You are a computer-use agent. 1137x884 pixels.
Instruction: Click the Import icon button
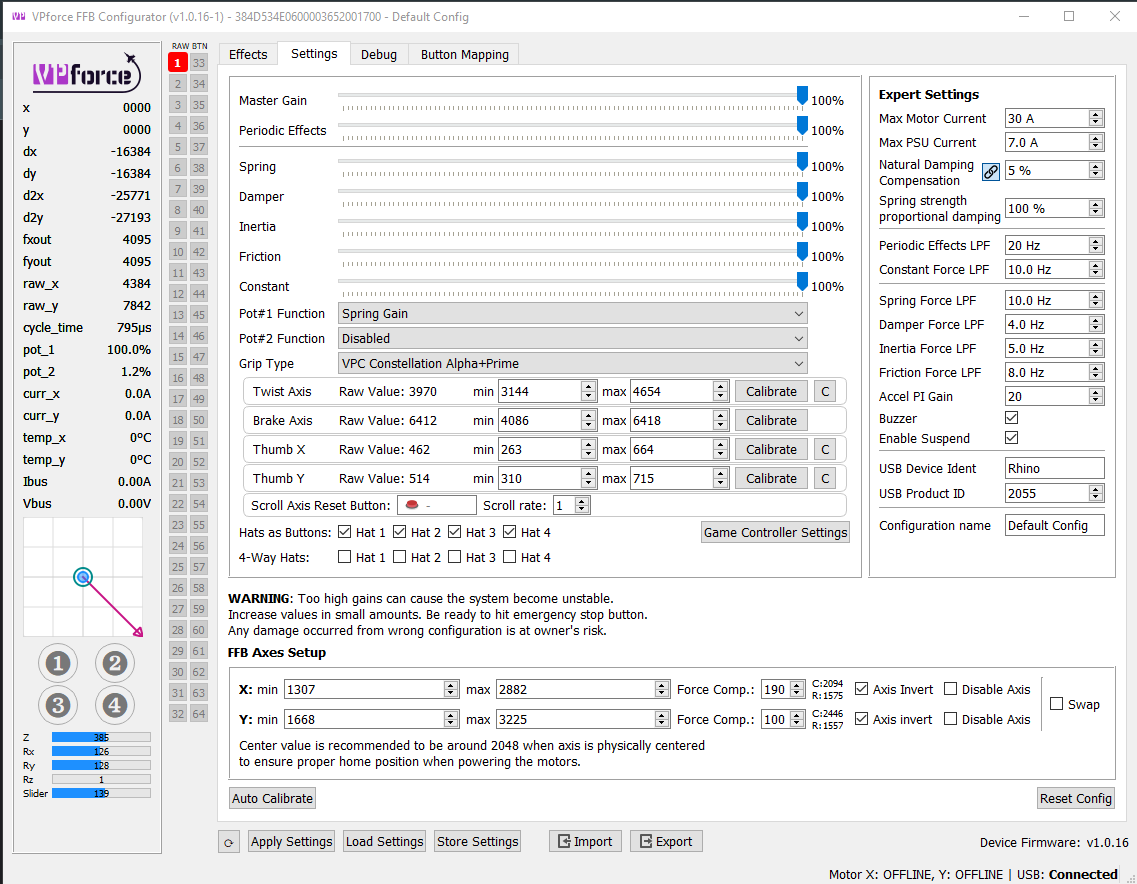point(585,841)
